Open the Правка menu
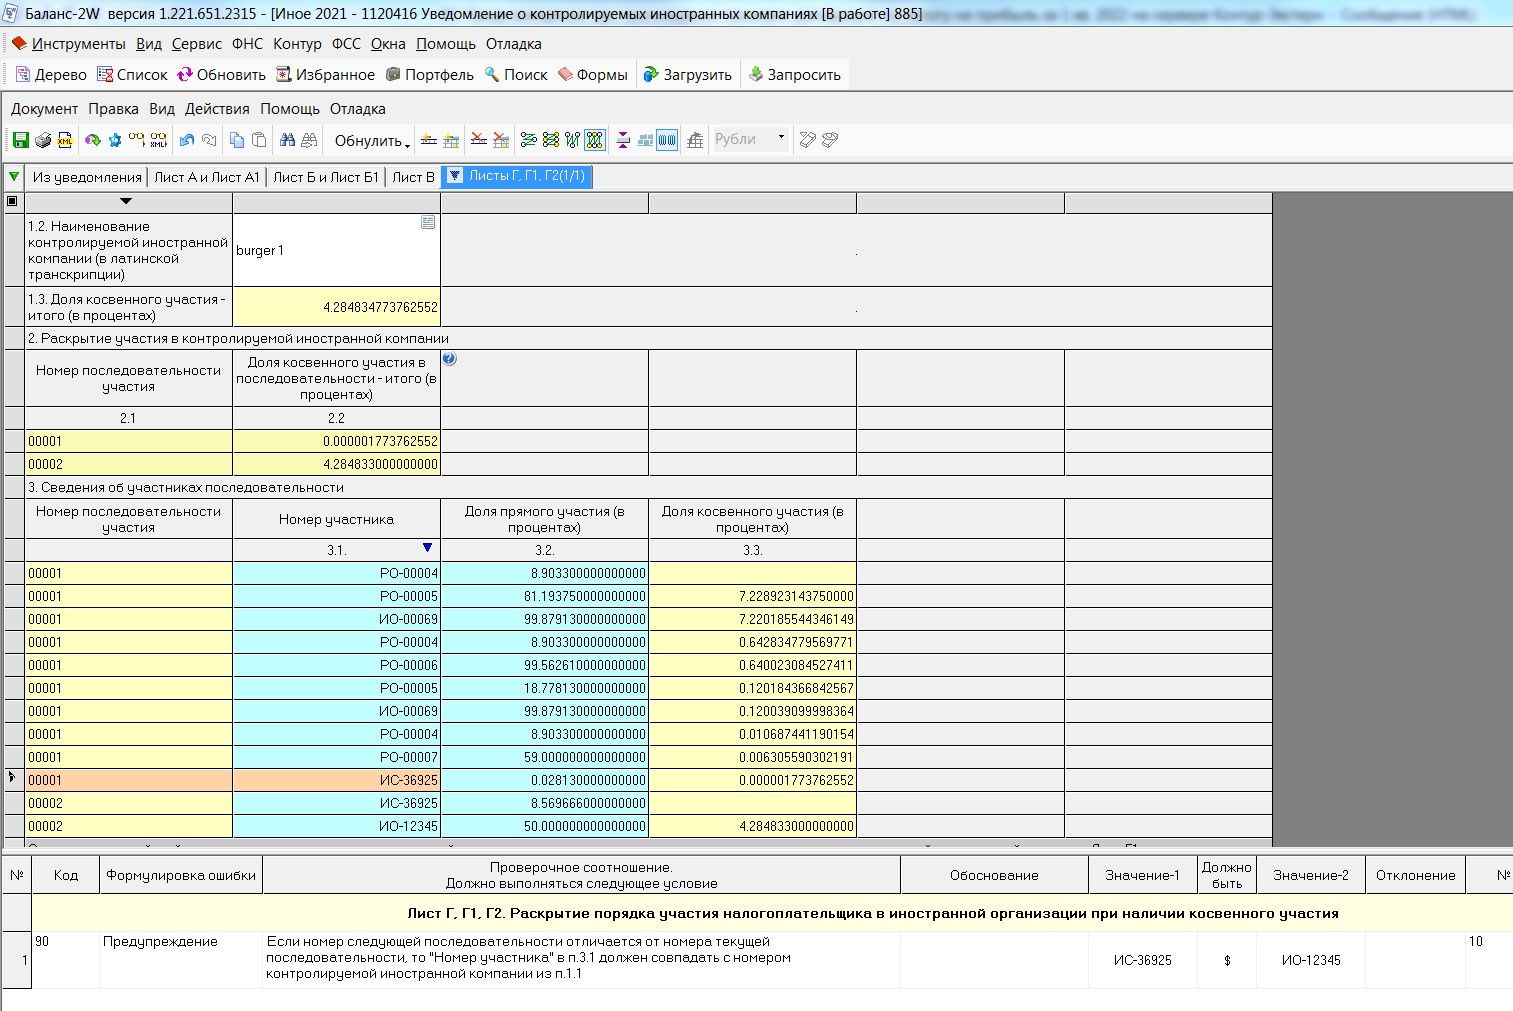Screen dimensions: 1513x1011 coord(113,109)
